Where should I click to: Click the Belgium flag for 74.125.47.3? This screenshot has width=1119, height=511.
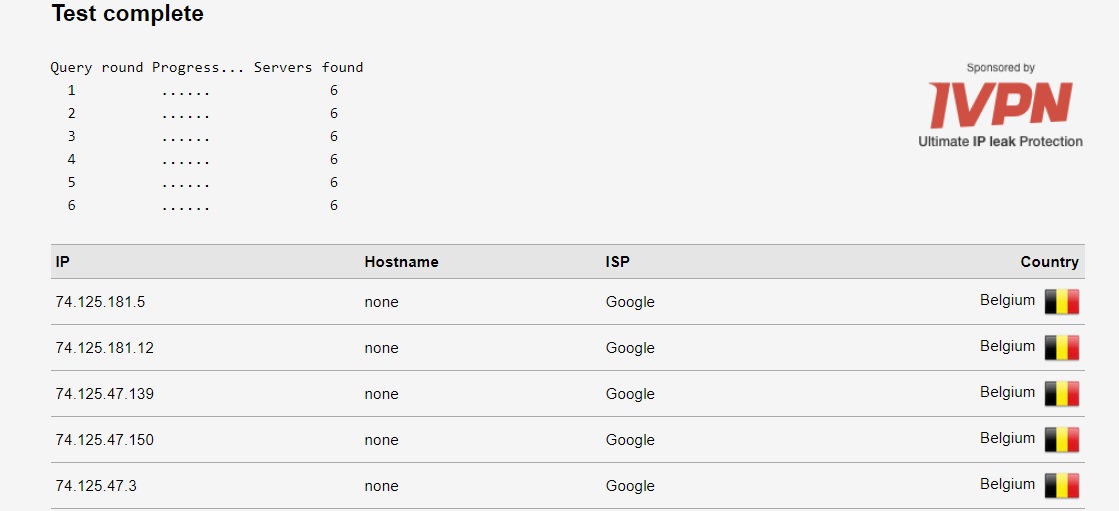pos(1062,486)
